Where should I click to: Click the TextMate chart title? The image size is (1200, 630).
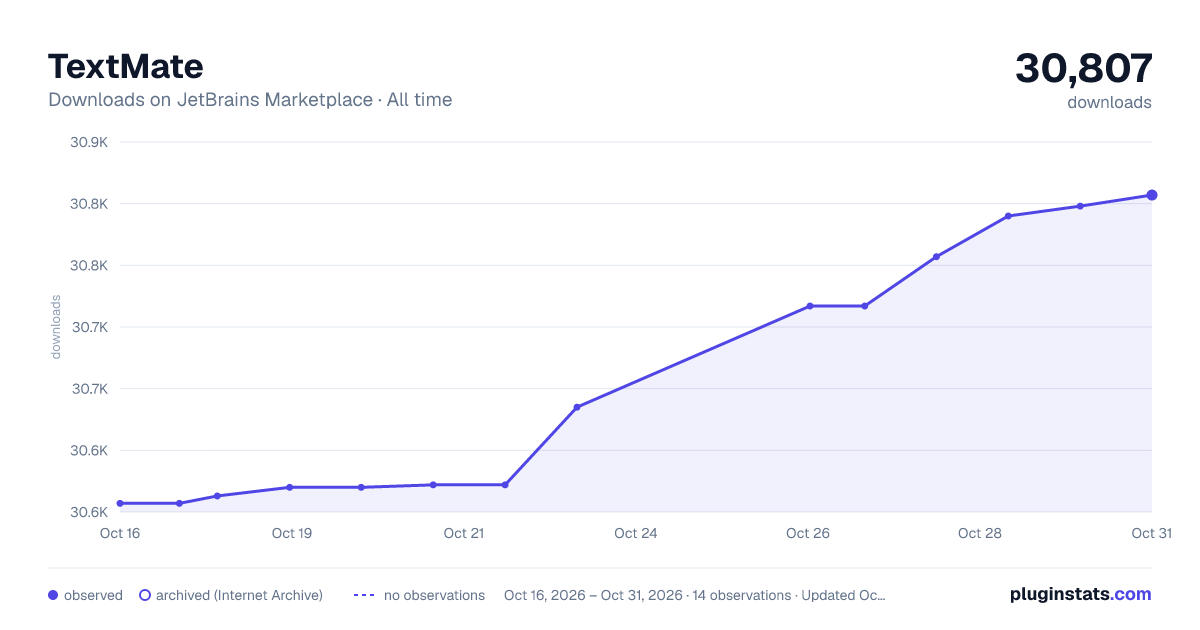click(x=126, y=66)
